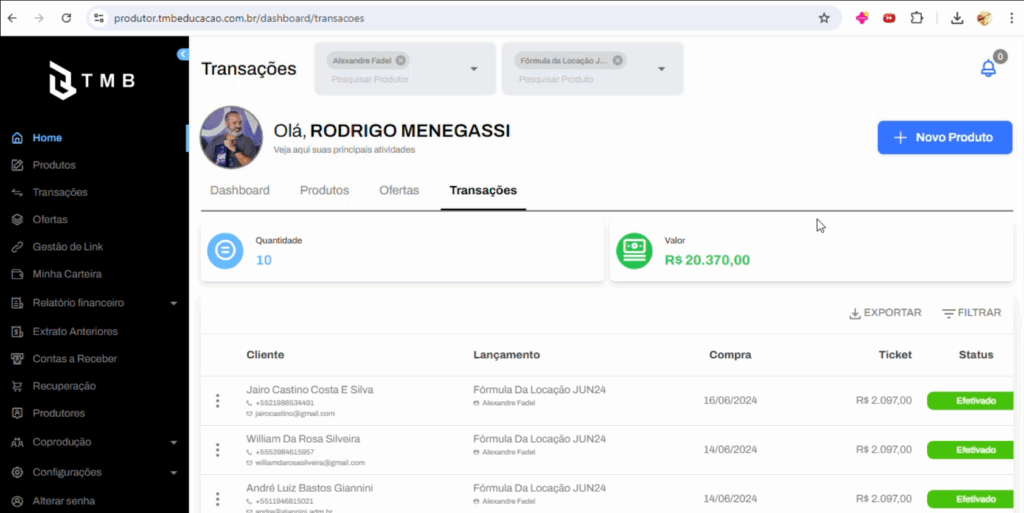Open Transações in the sidebar menu
This screenshot has width=1024, height=513.
pyautogui.click(x=59, y=193)
